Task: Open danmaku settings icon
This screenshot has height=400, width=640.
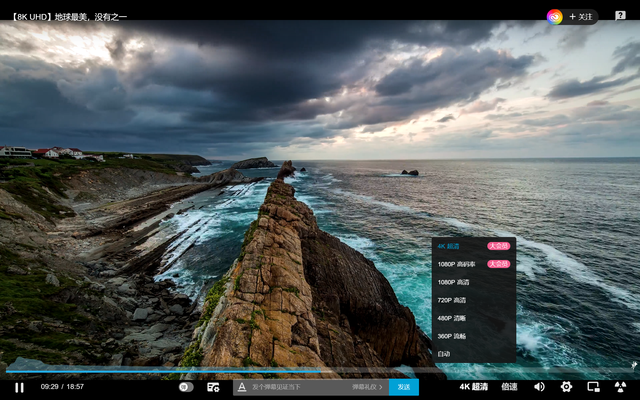Action: (x=213, y=387)
